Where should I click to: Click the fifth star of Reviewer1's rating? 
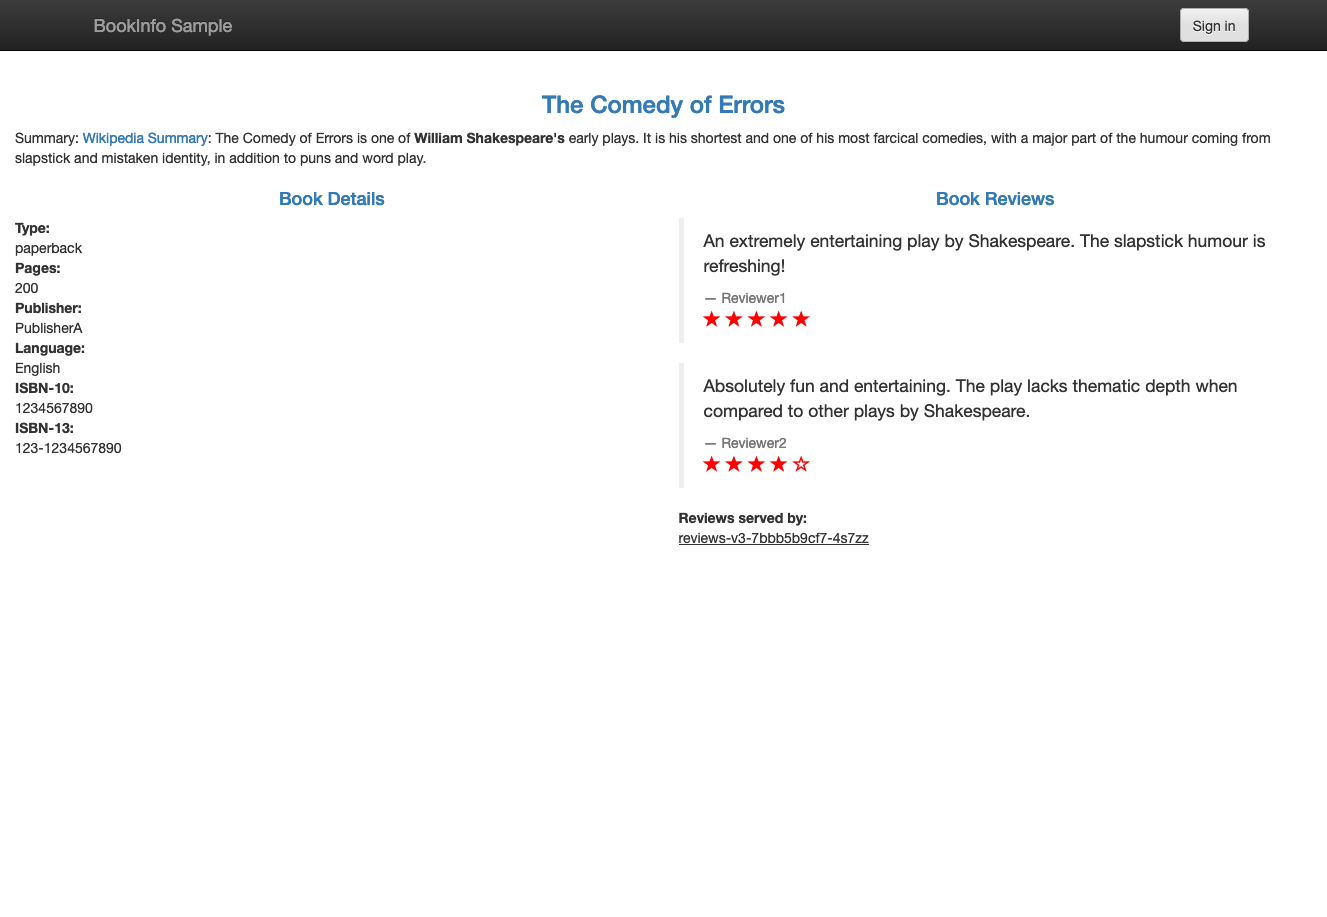click(801, 319)
